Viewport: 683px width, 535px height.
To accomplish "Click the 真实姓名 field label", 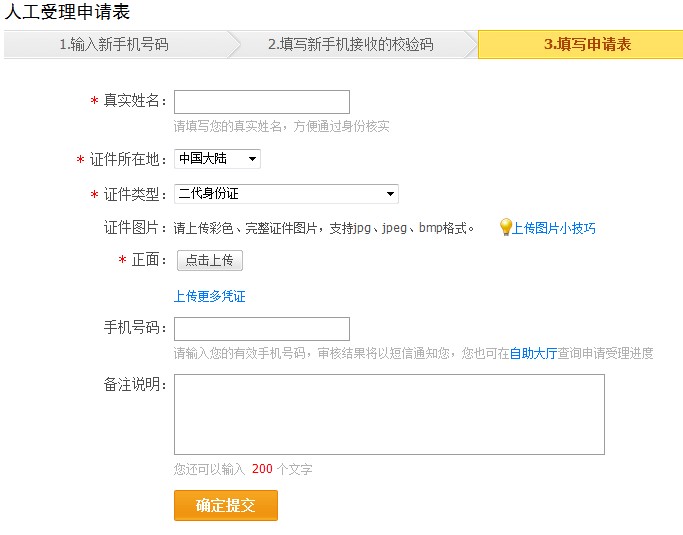I will click(x=135, y=101).
